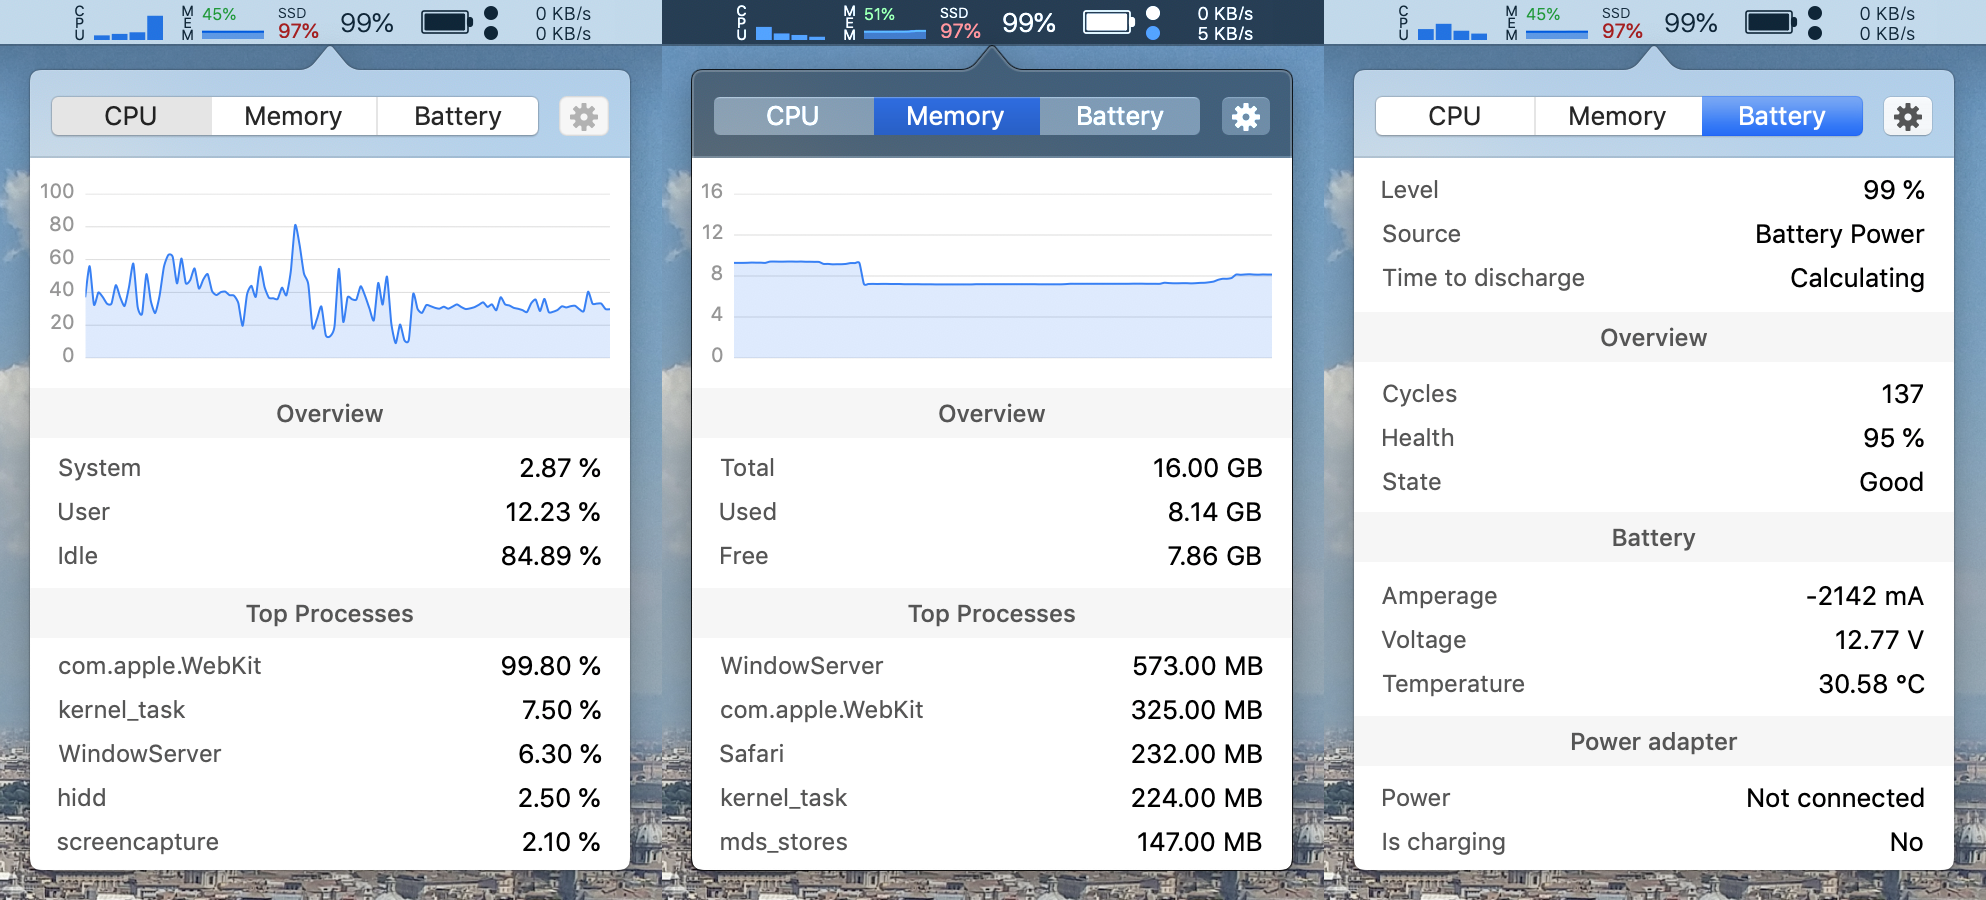This screenshot has height=900, width=1986.
Task: Open the settings gear beside the highlighted Battery tab
Action: [1907, 117]
